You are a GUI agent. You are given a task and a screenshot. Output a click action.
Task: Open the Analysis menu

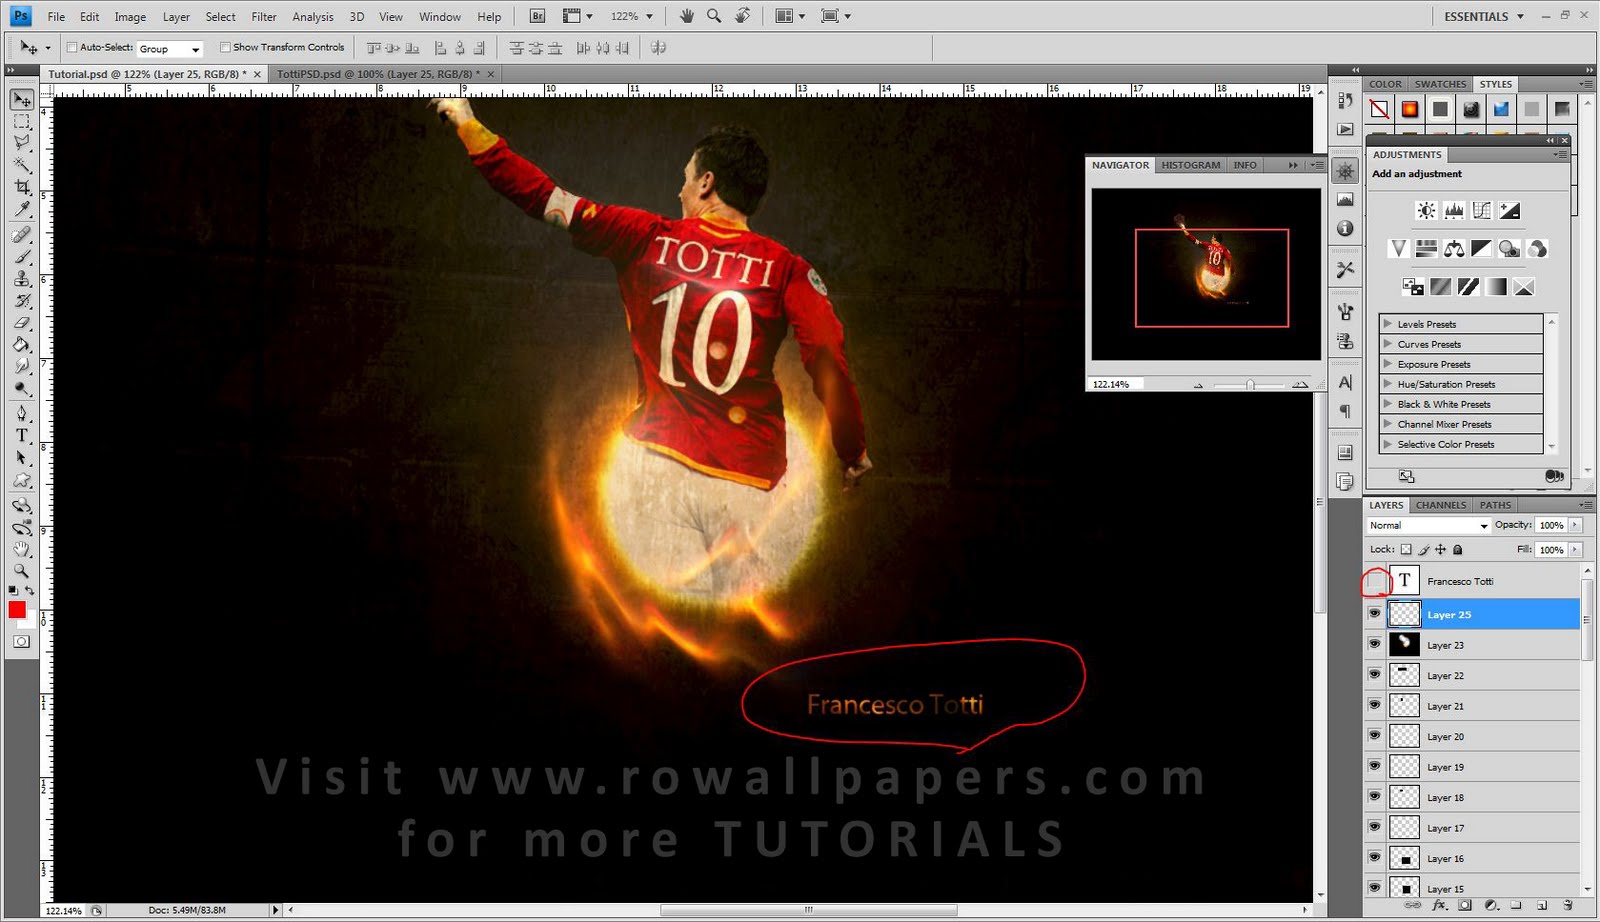[x=313, y=17]
